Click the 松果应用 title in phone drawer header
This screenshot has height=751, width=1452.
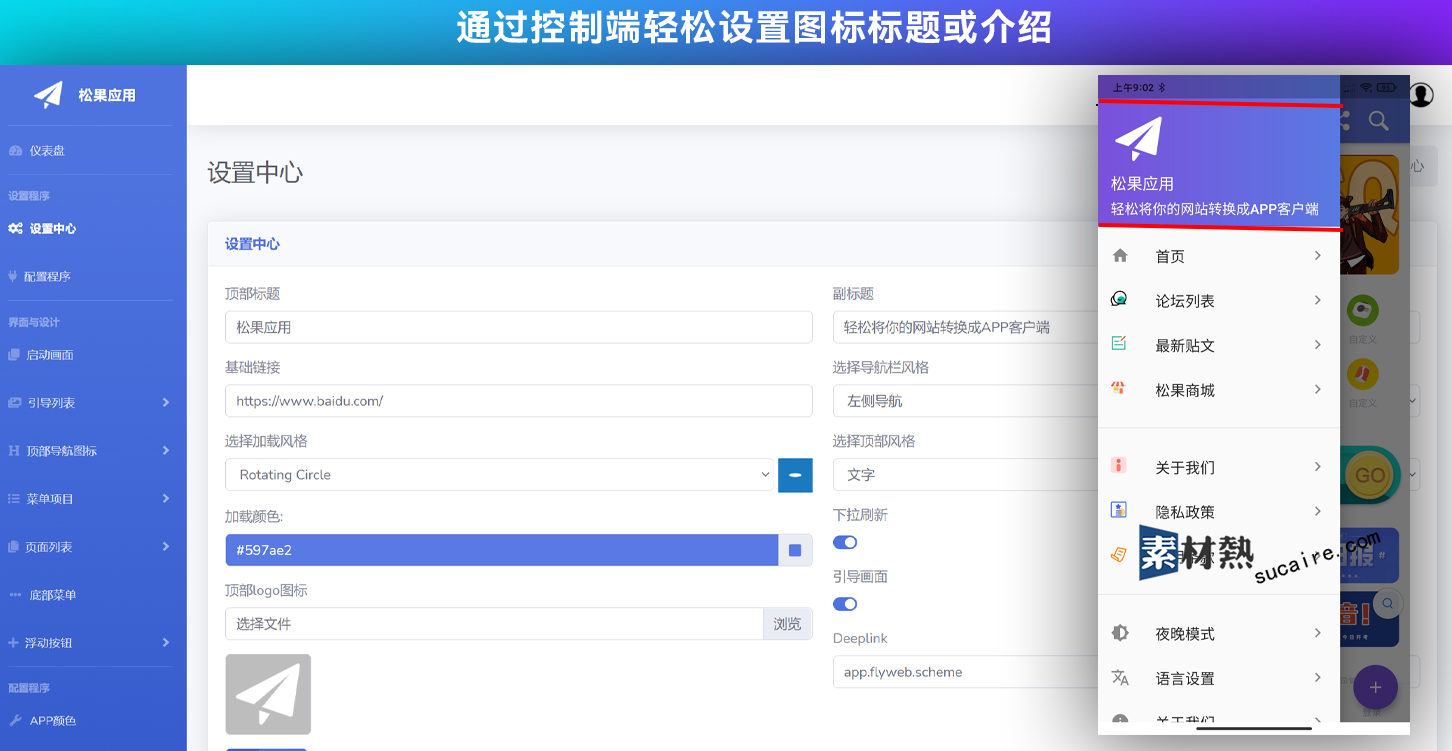1142,184
